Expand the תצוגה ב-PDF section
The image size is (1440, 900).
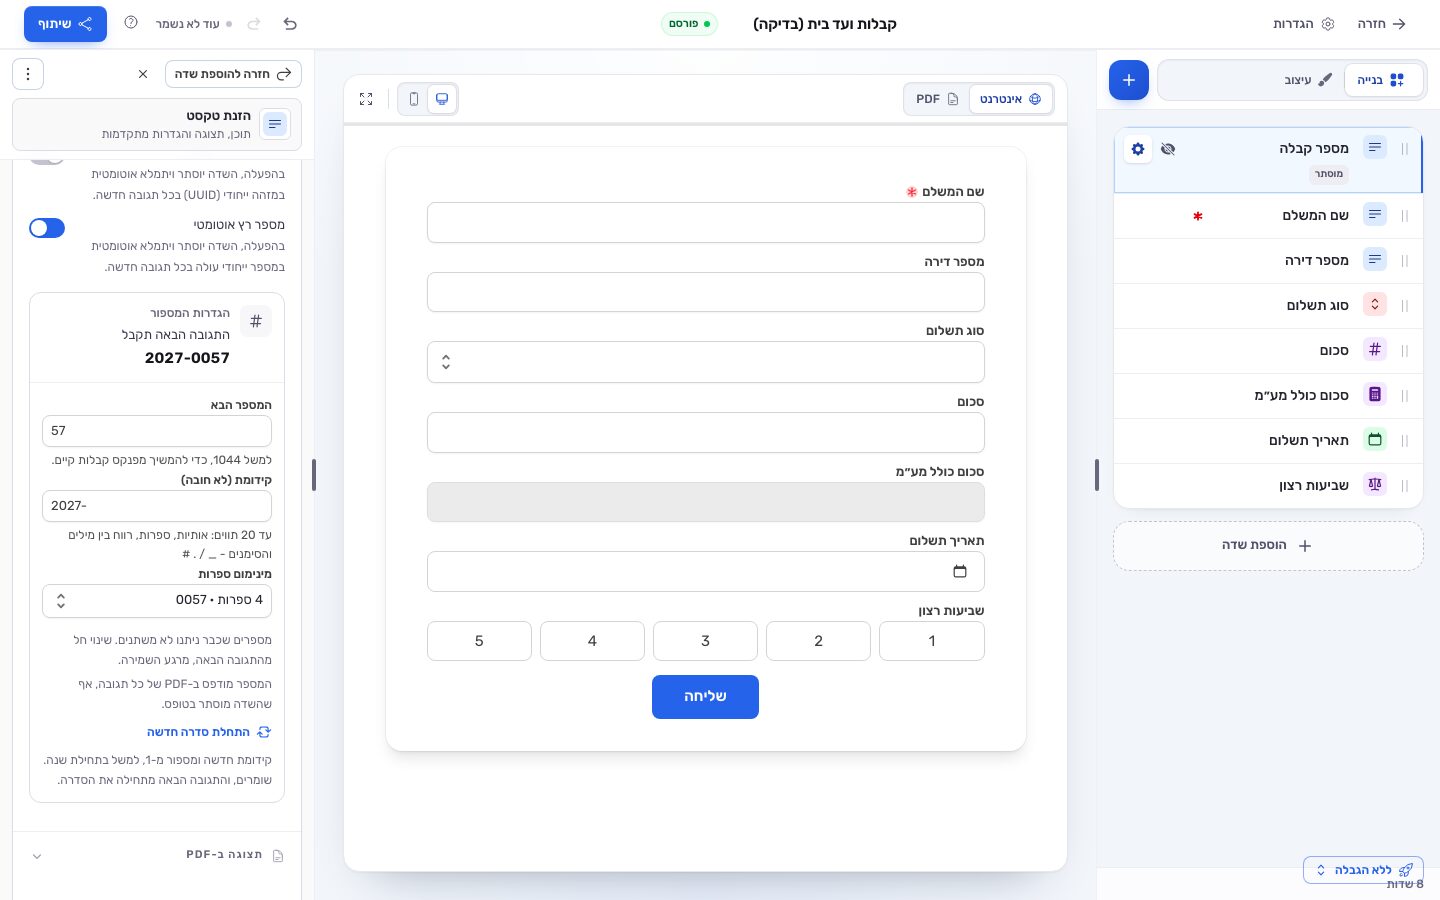coord(157,855)
